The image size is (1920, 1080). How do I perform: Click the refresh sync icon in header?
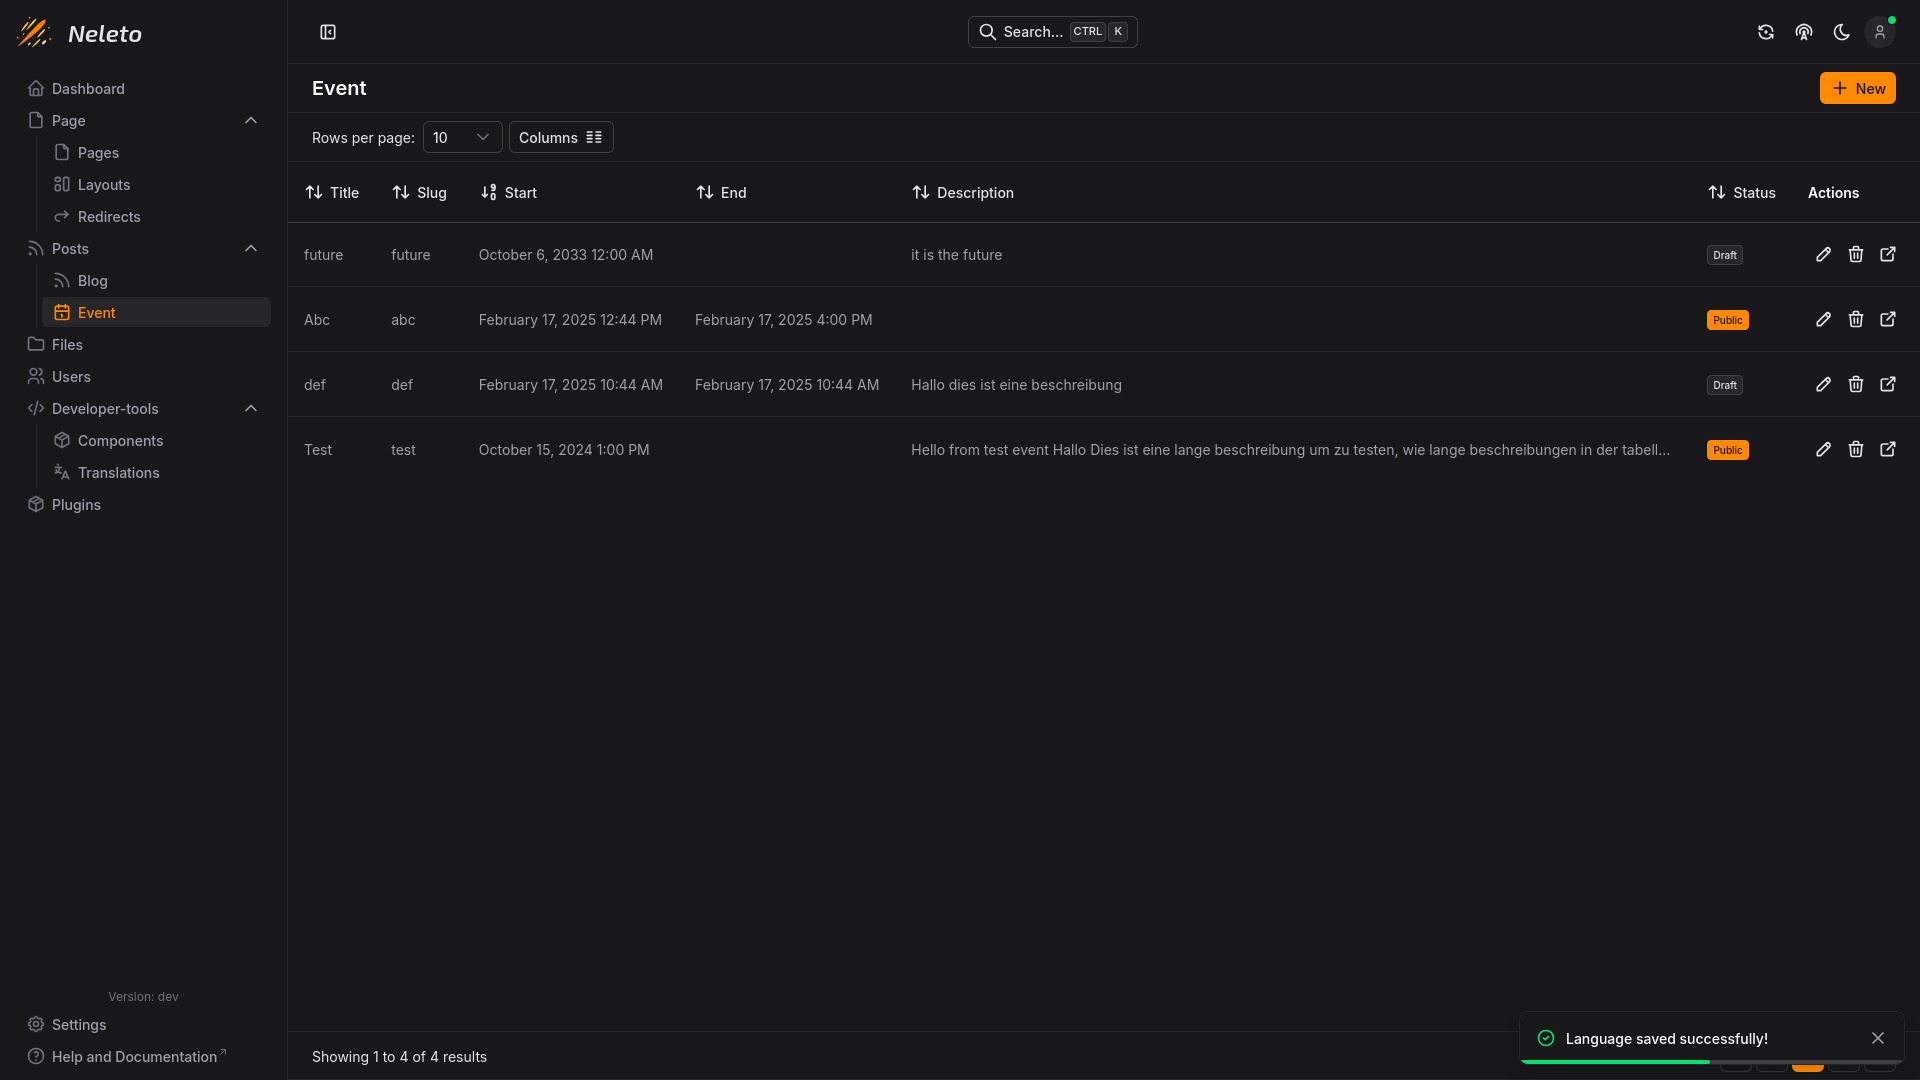coord(1766,32)
